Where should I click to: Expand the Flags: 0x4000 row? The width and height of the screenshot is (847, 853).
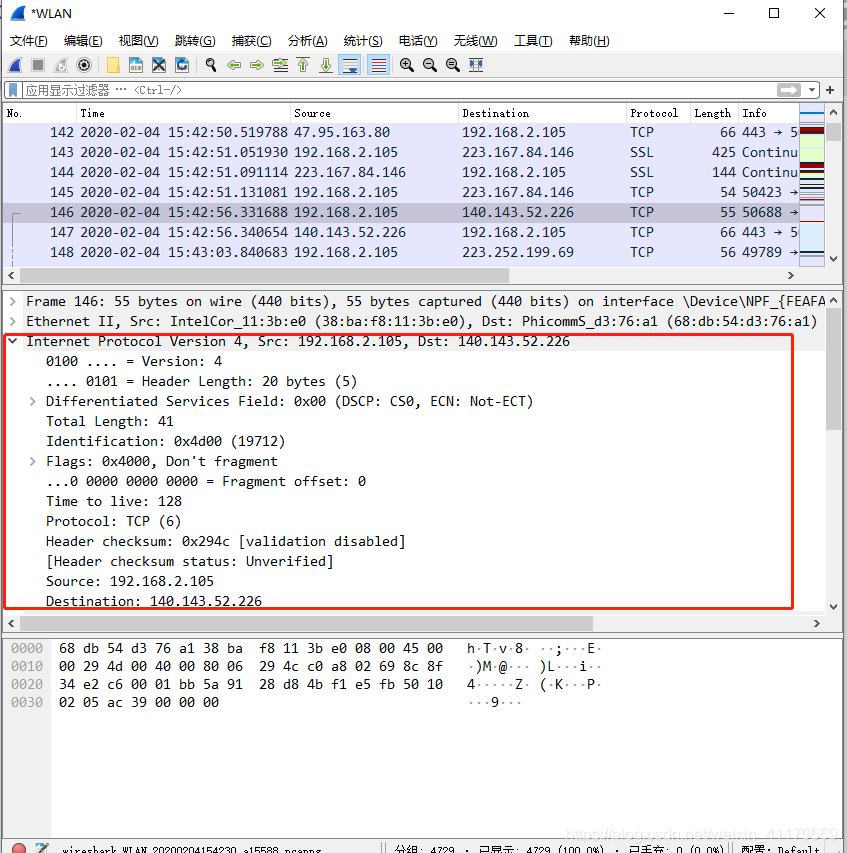33,461
